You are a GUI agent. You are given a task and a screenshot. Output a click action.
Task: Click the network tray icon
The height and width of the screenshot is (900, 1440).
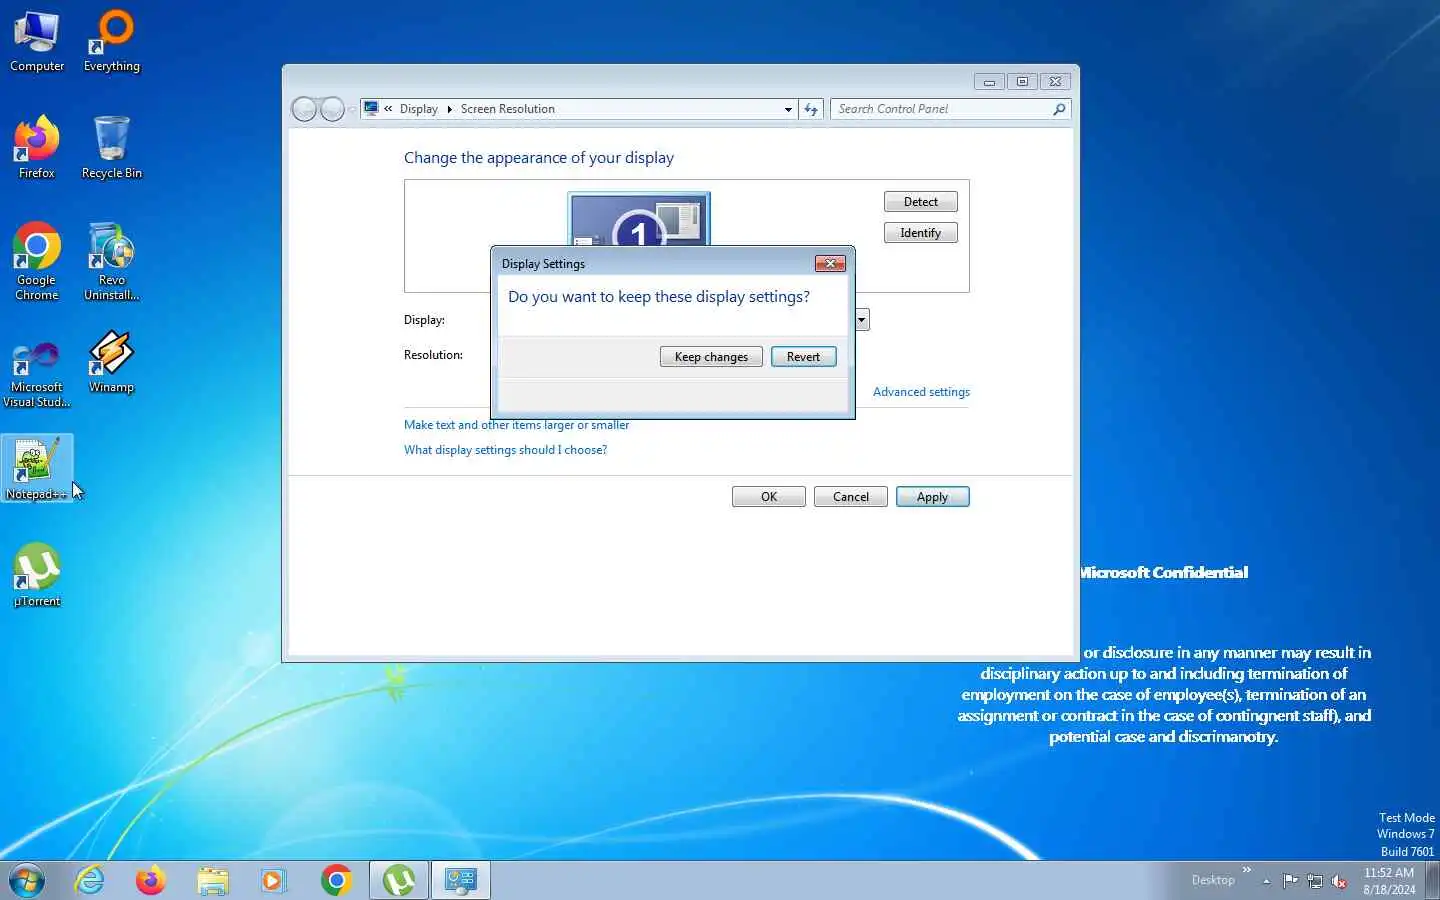click(1315, 881)
